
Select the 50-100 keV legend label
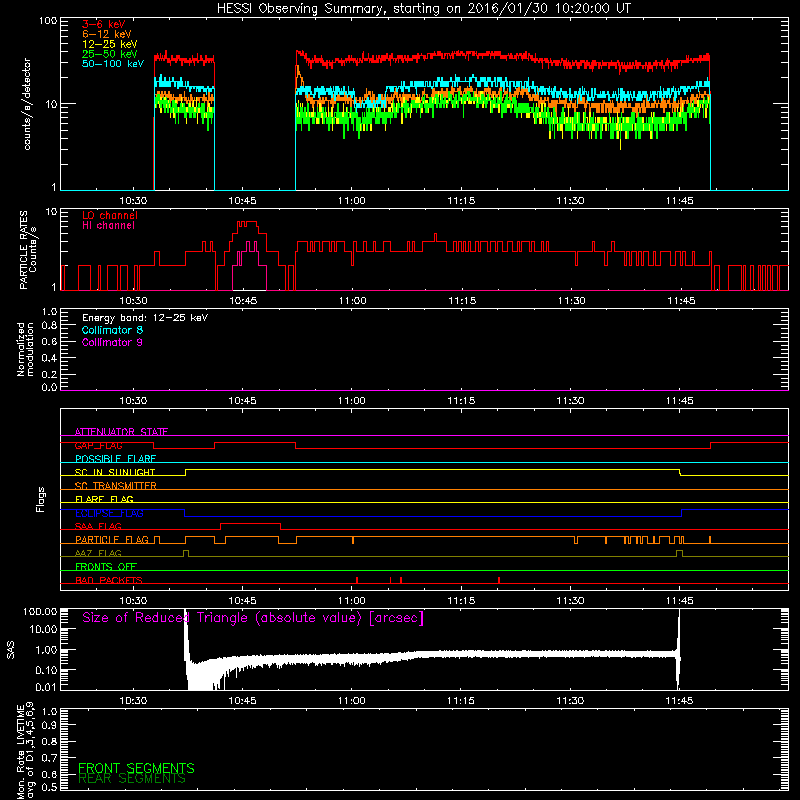click(x=113, y=64)
